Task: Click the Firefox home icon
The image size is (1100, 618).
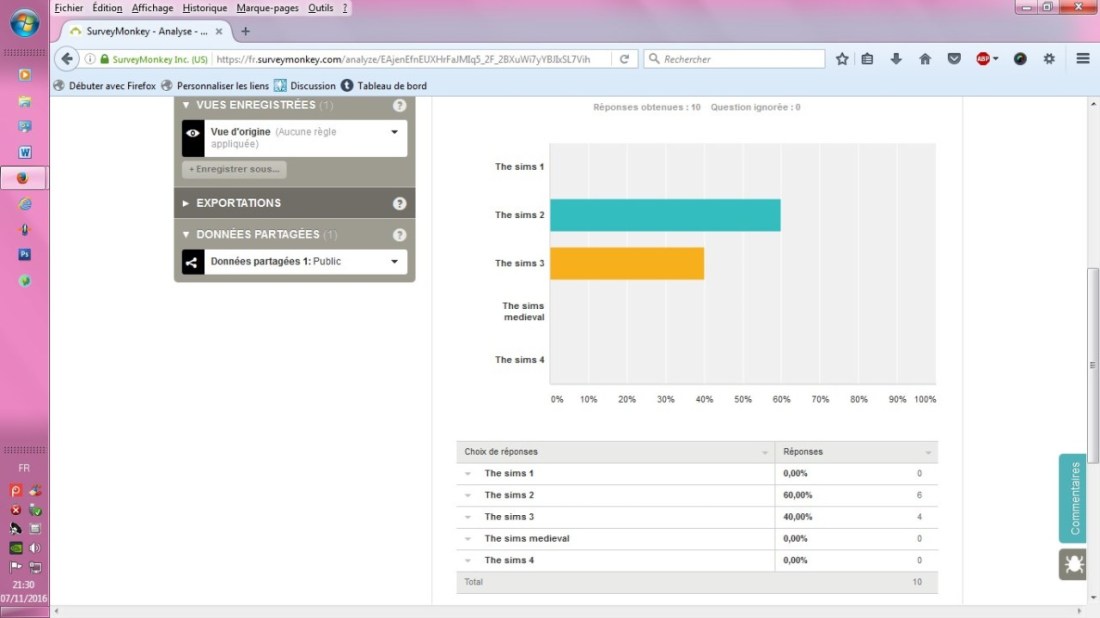Action: (925, 59)
